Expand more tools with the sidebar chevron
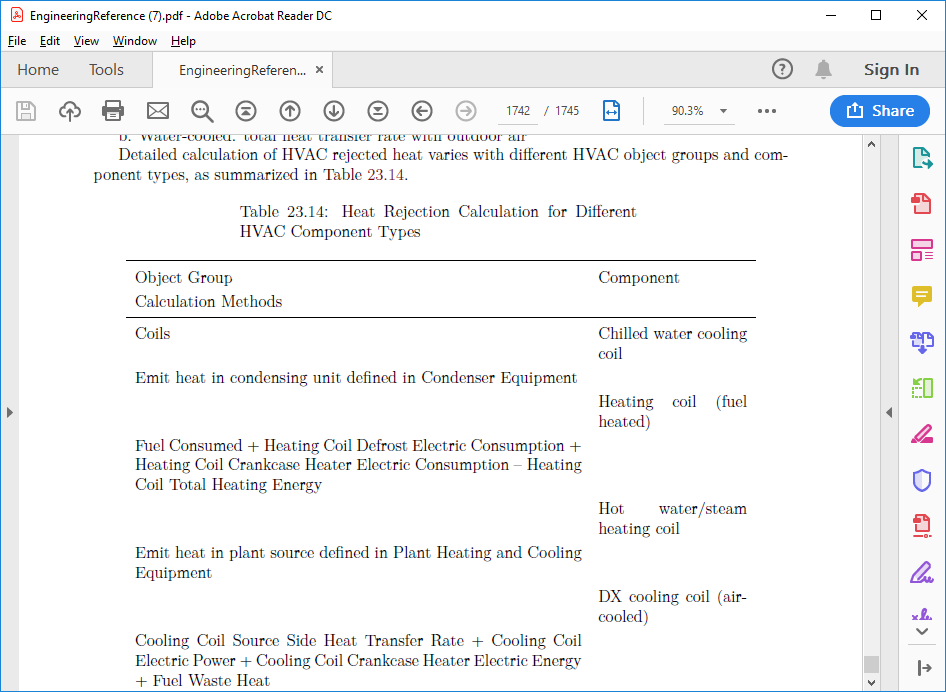This screenshot has height=692, width=946. (921, 630)
